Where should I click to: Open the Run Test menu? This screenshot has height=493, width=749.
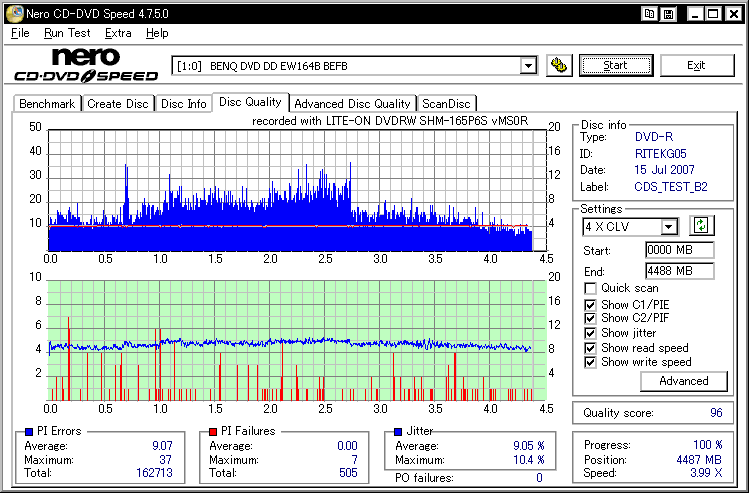[67, 33]
